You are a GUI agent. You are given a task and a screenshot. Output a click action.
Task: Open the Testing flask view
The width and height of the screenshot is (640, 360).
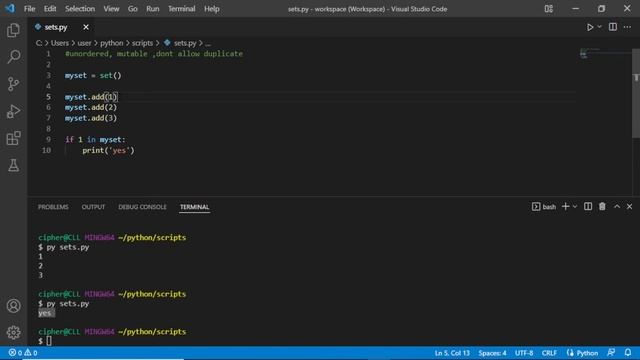tap(13, 165)
